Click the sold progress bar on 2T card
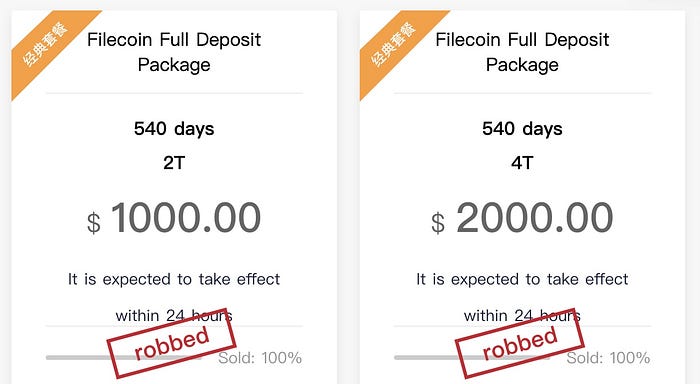This screenshot has height=384, width=700. coord(124,358)
